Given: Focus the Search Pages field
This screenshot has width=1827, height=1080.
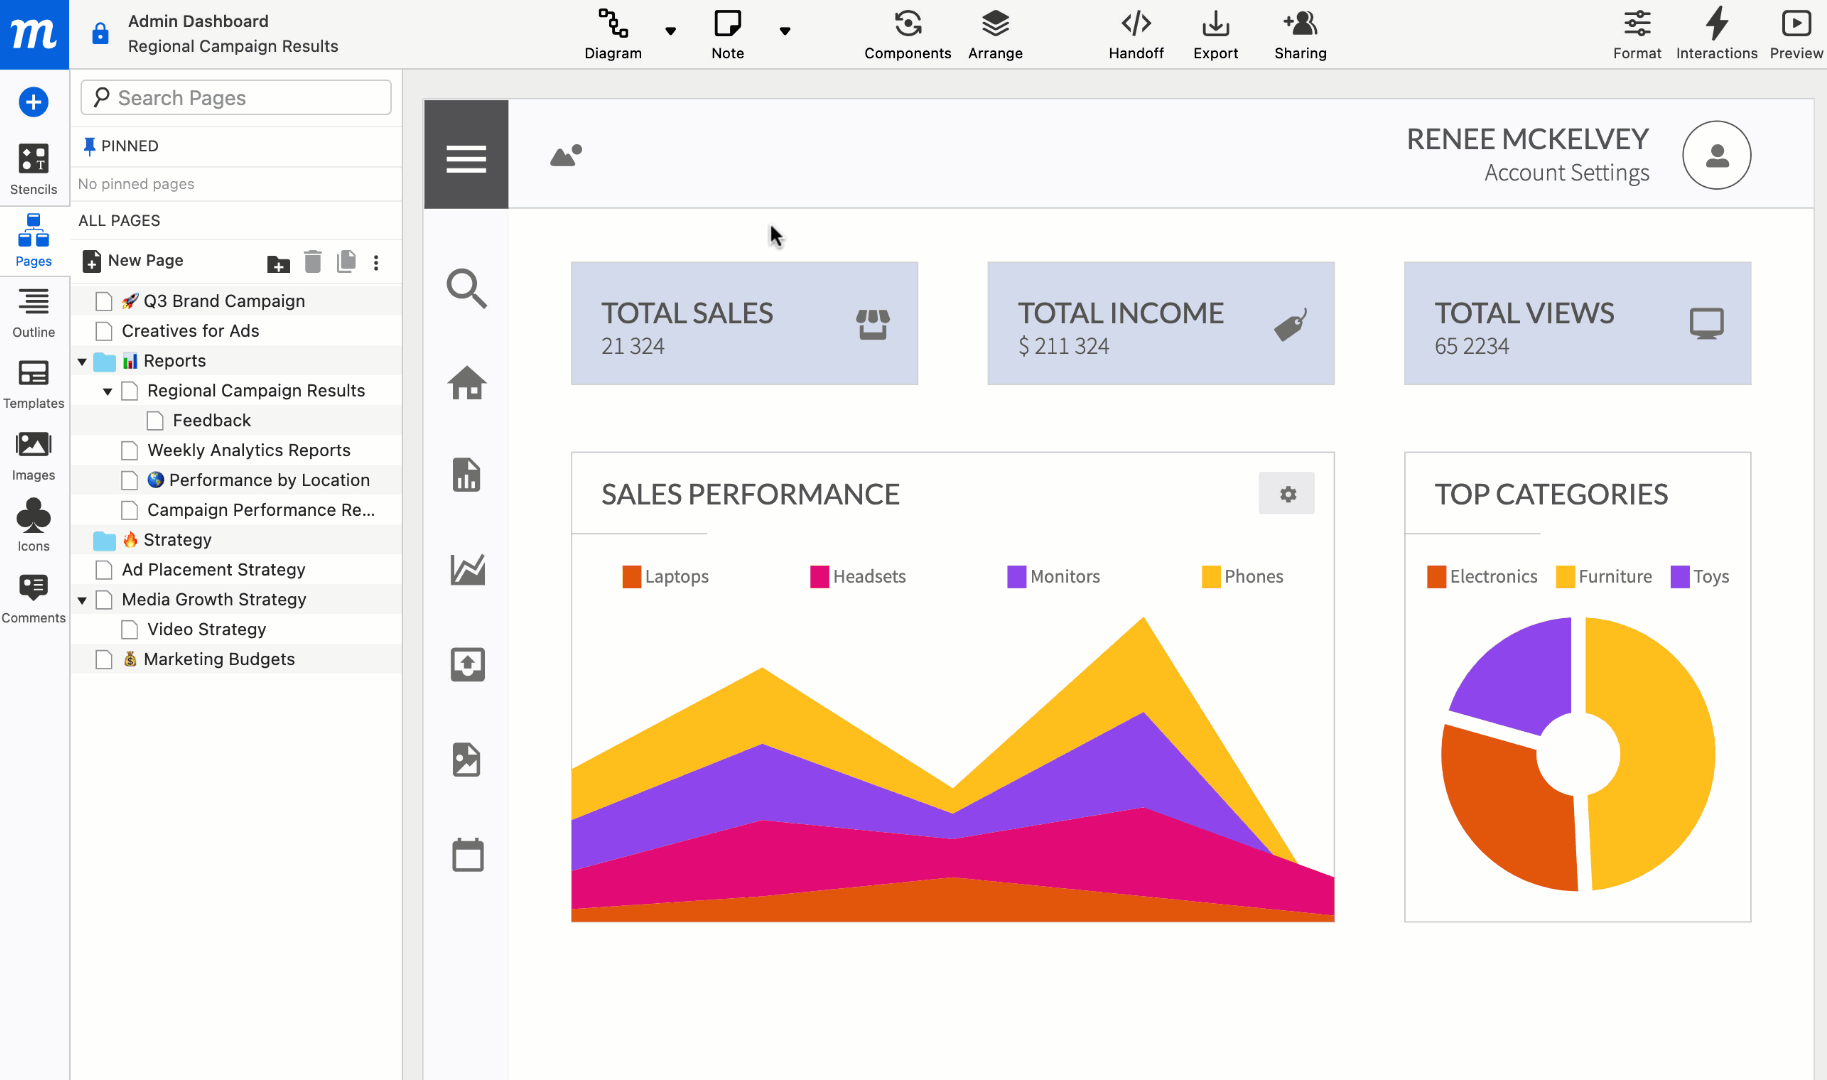Looking at the screenshot, I should [236, 98].
